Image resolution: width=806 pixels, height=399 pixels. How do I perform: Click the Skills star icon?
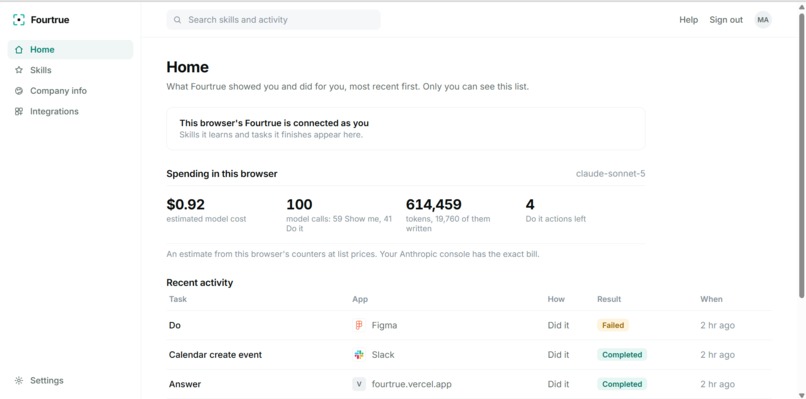pyautogui.click(x=19, y=70)
